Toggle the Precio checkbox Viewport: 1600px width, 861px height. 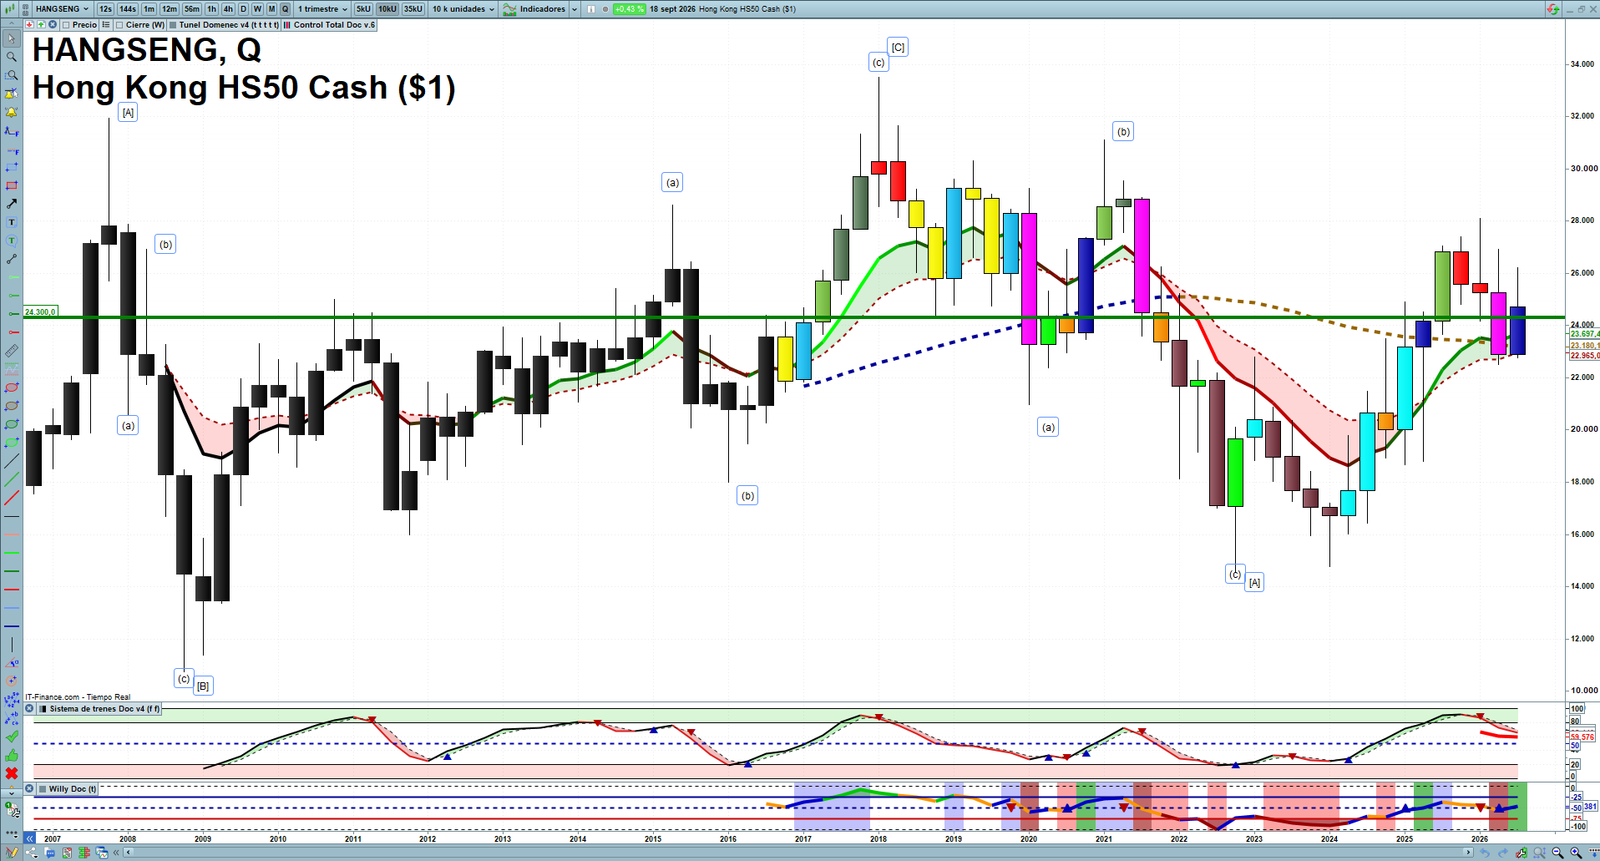click(x=67, y=25)
